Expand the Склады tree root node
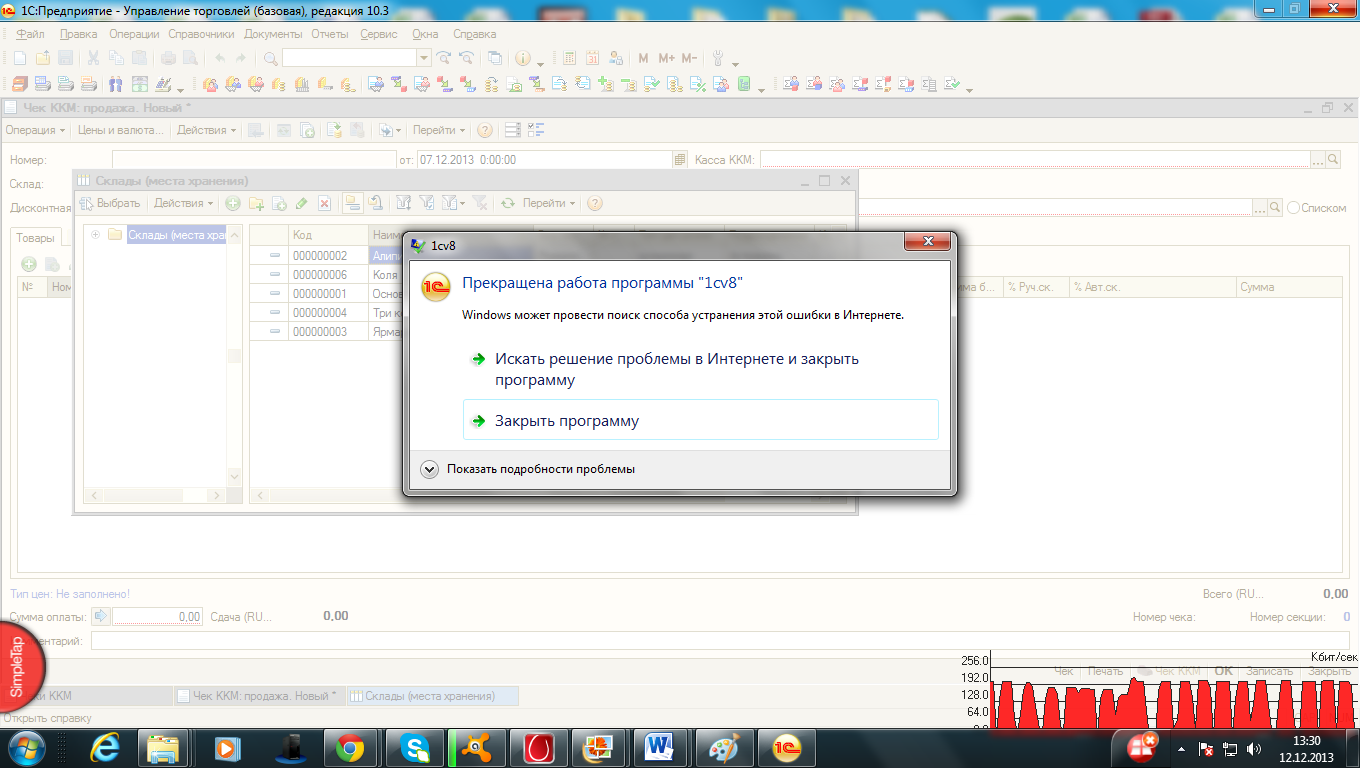The width and height of the screenshot is (1360, 768). 95,235
